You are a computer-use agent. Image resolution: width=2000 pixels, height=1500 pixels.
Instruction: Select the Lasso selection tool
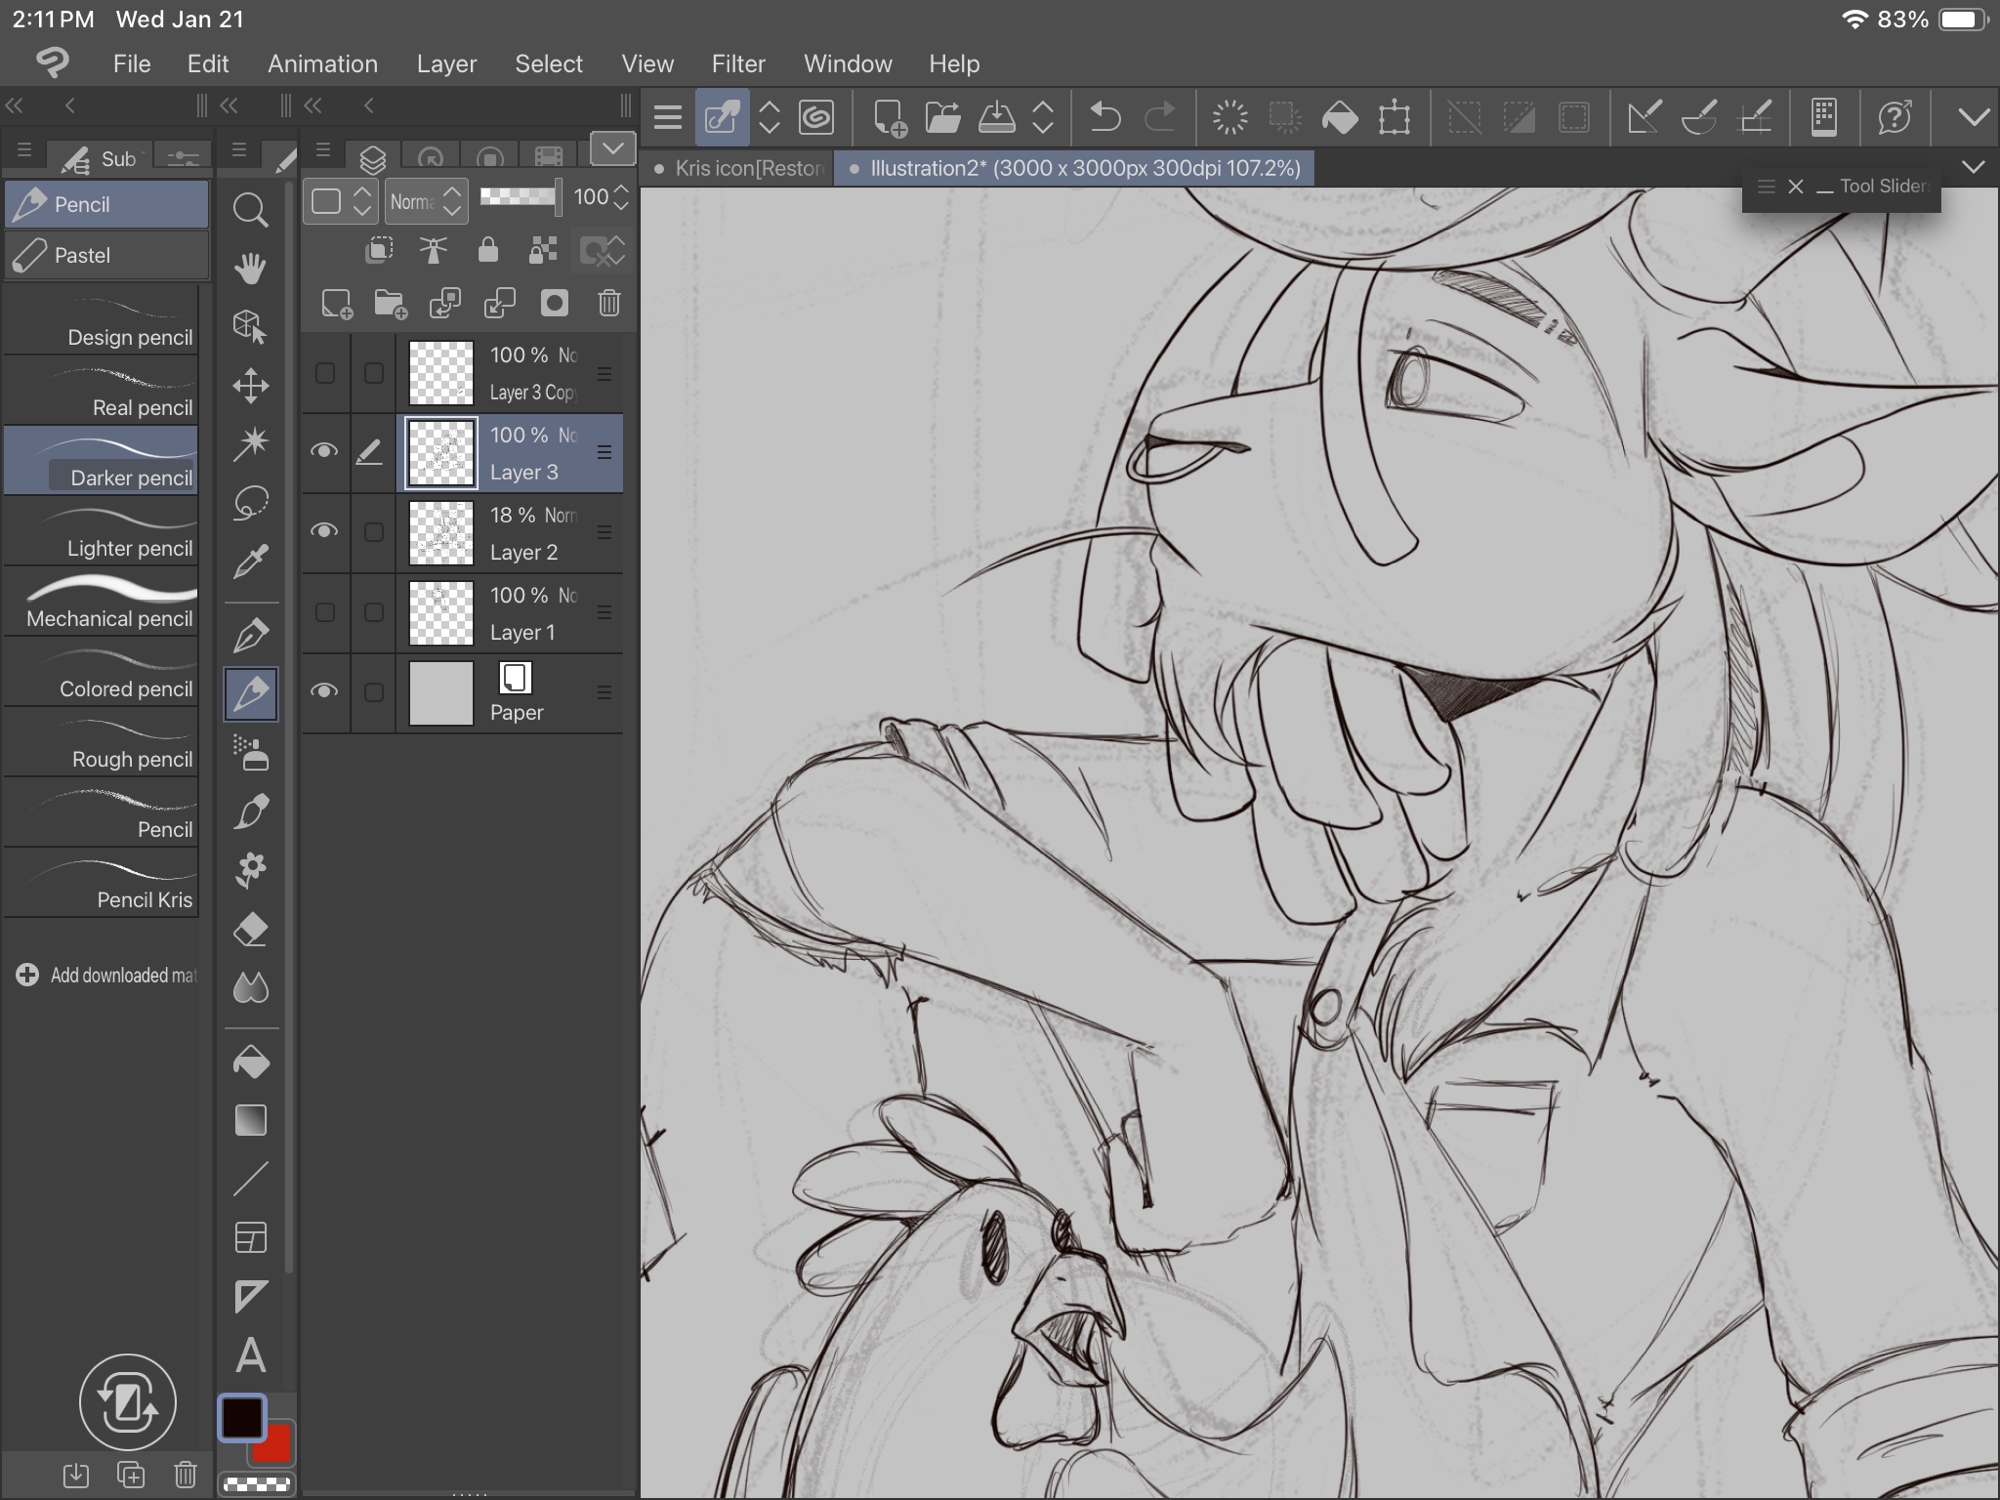(250, 502)
